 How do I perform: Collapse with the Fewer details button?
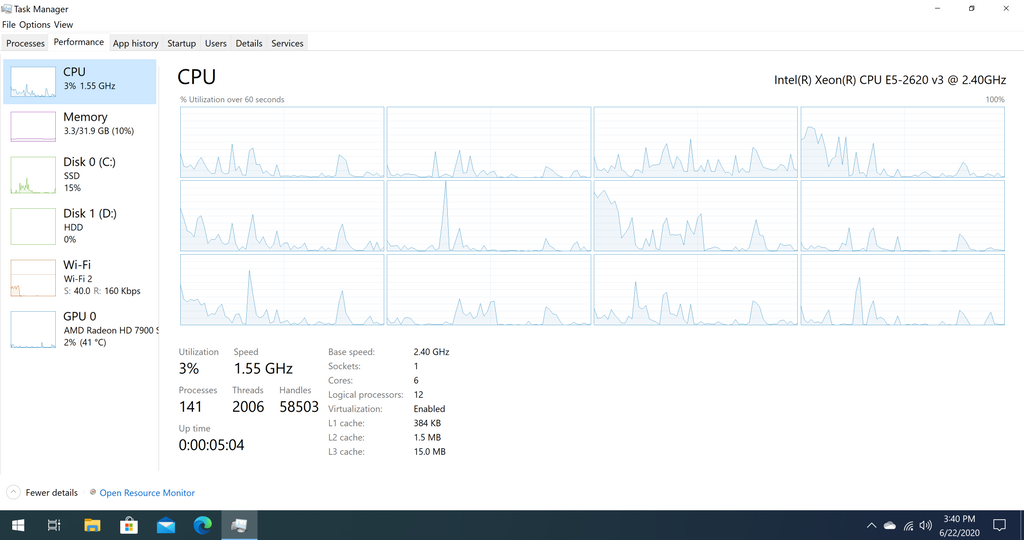(42, 492)
